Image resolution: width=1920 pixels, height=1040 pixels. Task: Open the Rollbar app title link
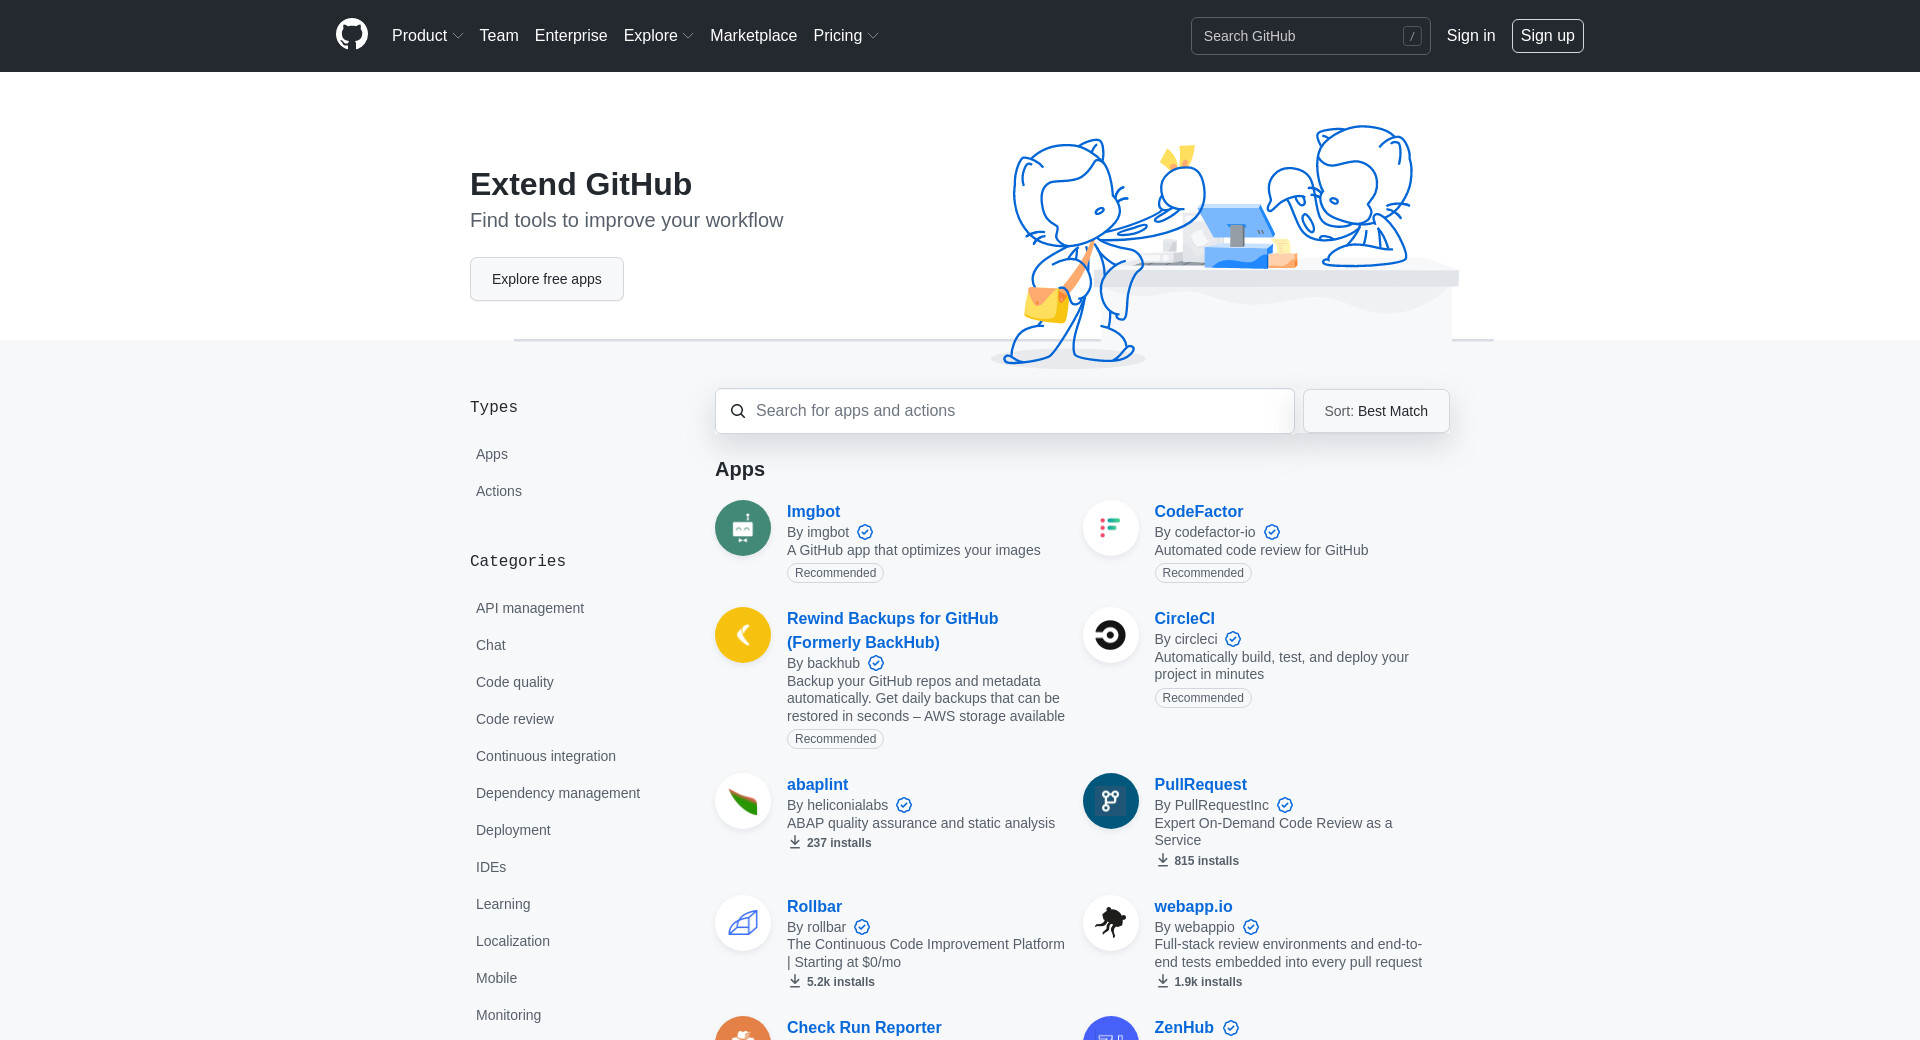click(x=814, y=906)
